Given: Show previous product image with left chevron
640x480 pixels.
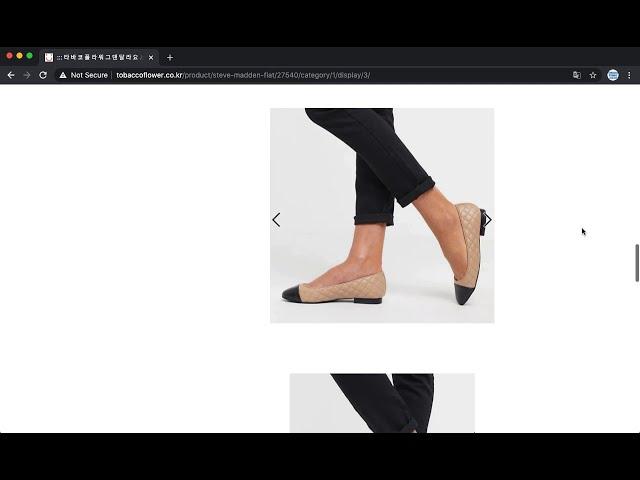Looking at the screenshot, I should tap(277, 220).
